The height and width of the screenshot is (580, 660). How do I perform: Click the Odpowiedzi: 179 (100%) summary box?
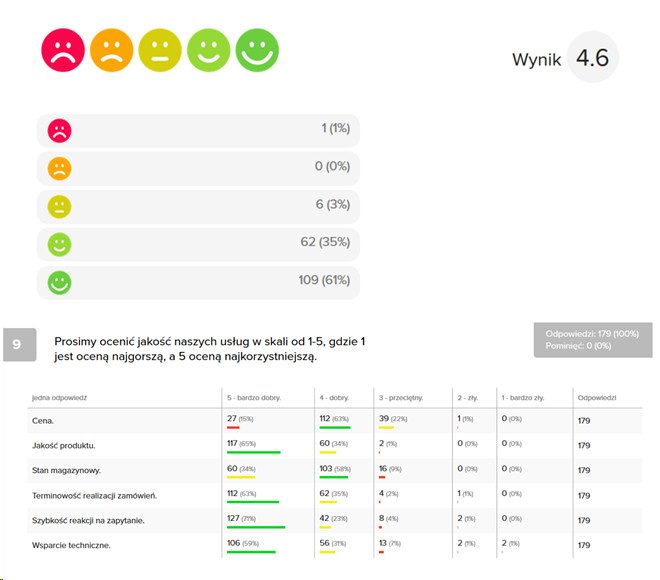click(x=593, y=339)
